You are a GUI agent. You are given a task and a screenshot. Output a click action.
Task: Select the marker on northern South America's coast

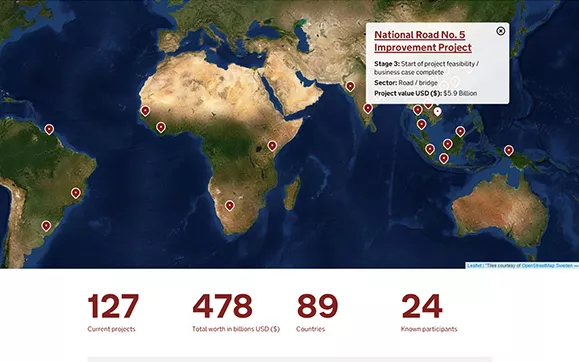click(49, 129)
